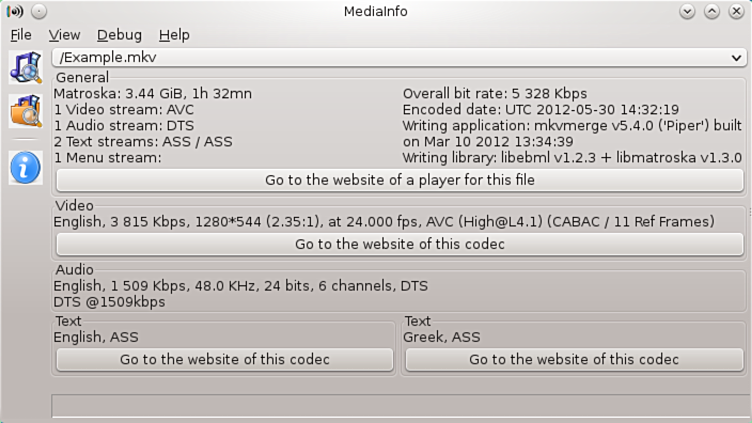Screen dimensions: 752x423
Task: Open the File menu
Action: pyautogui.click(x=21, y=35)
